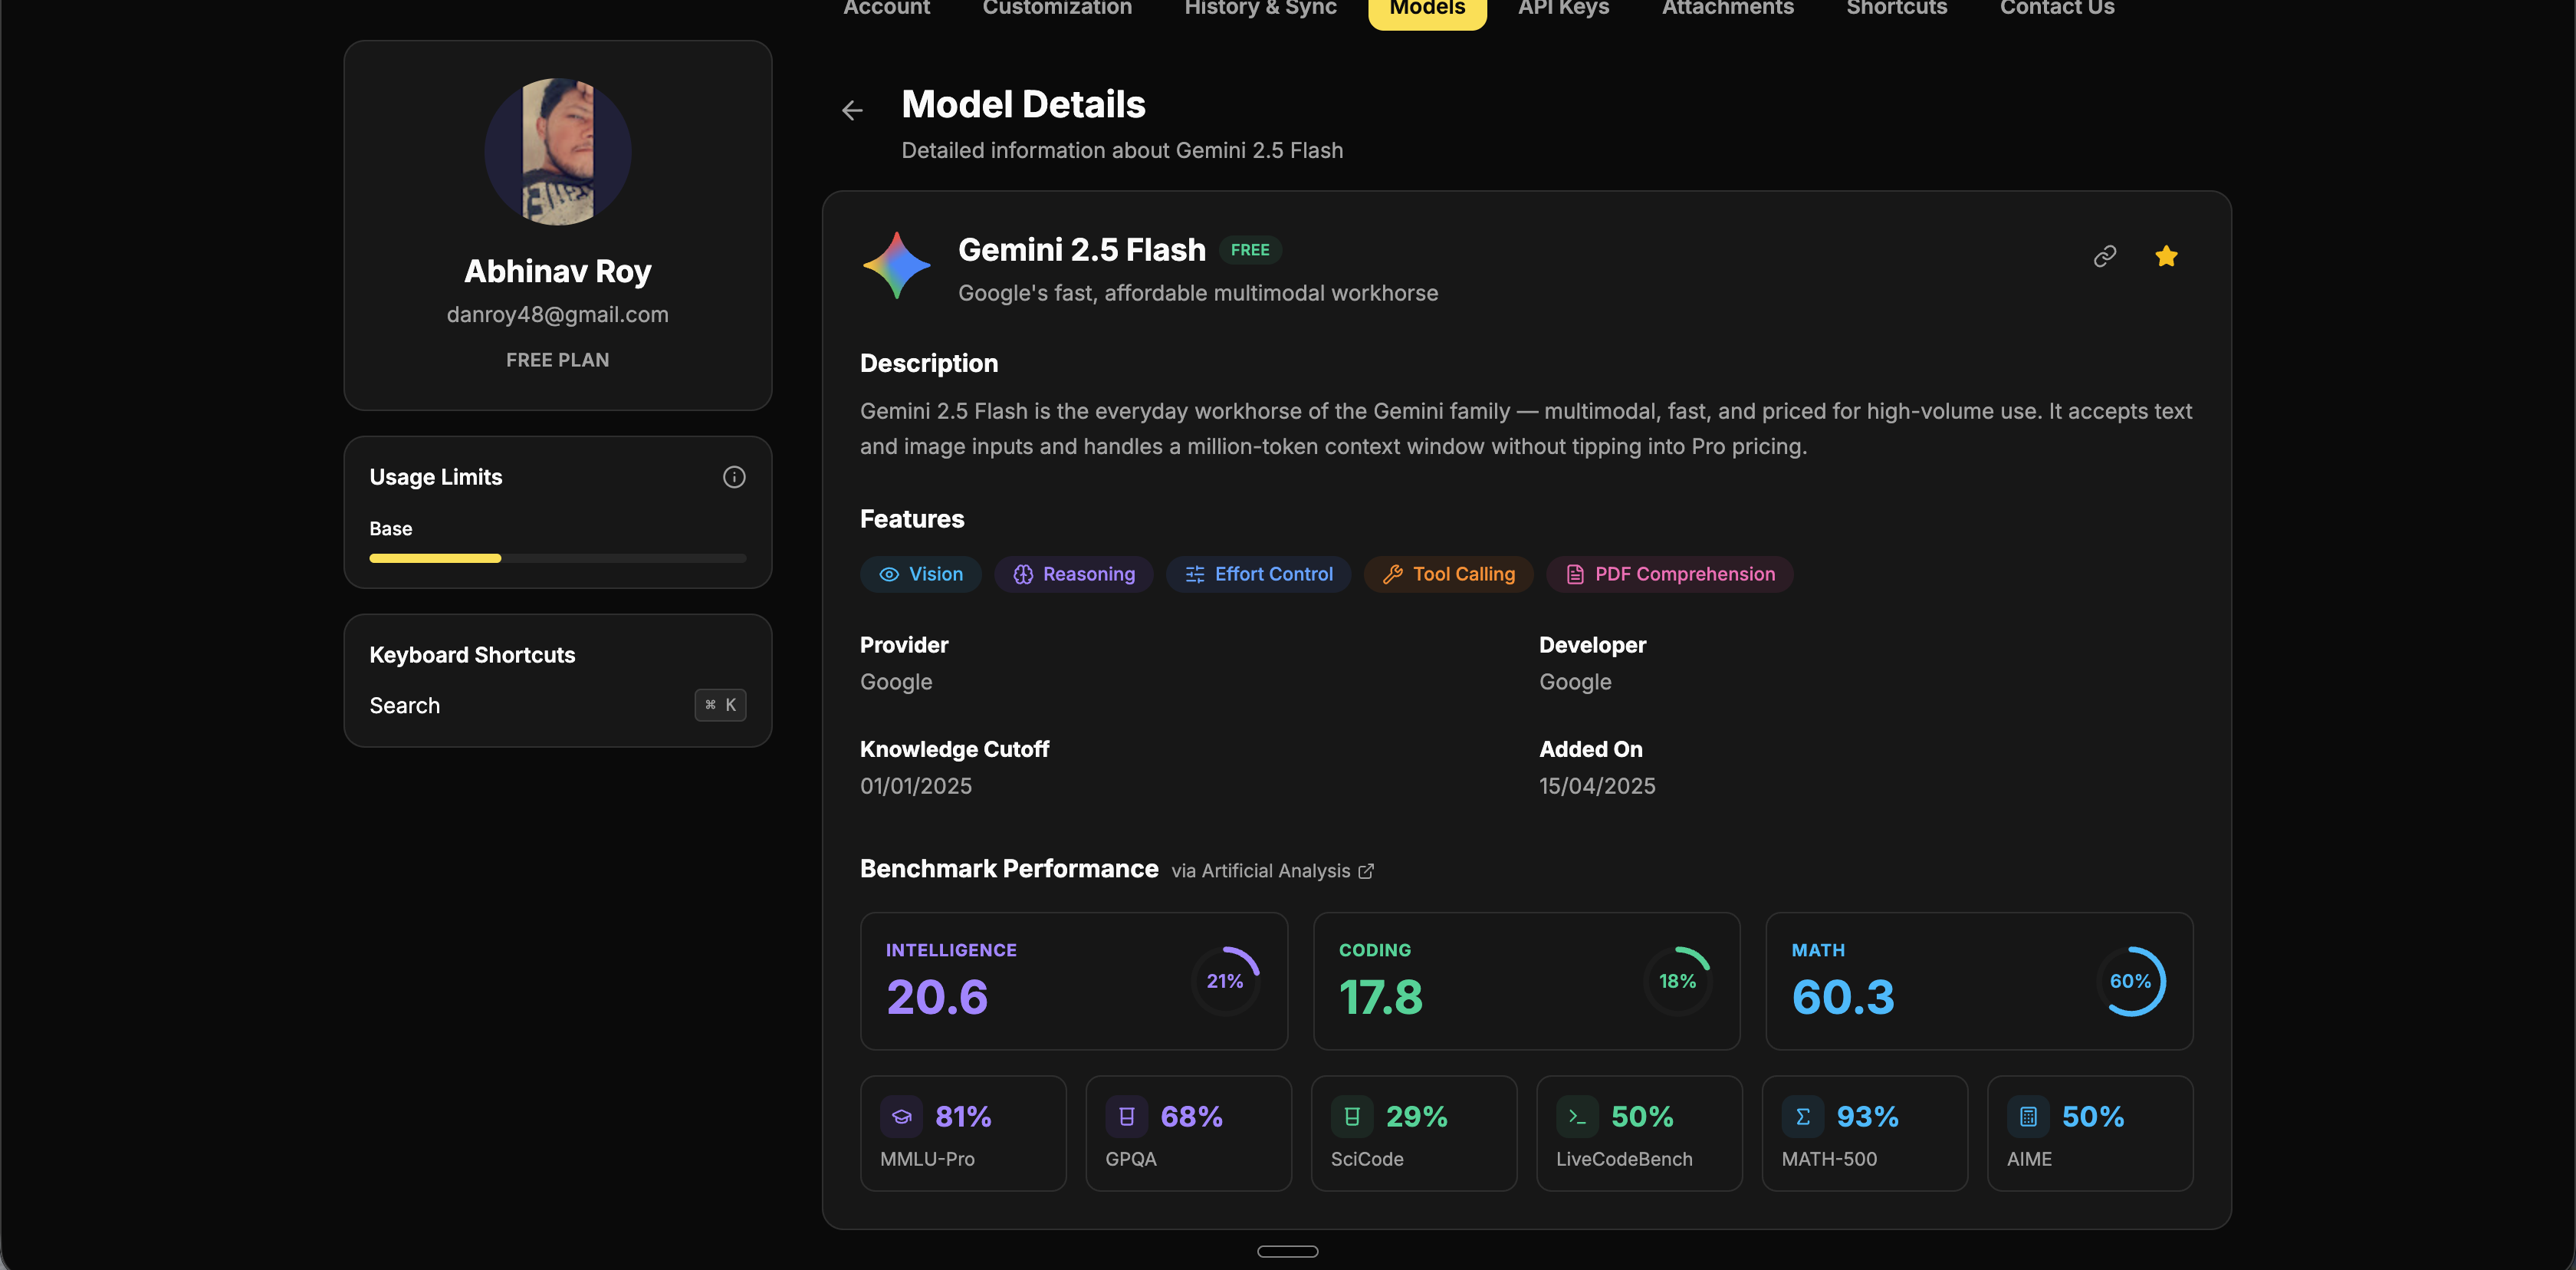
Task: Open the Contact Us tab
Action: point(2057,8)
